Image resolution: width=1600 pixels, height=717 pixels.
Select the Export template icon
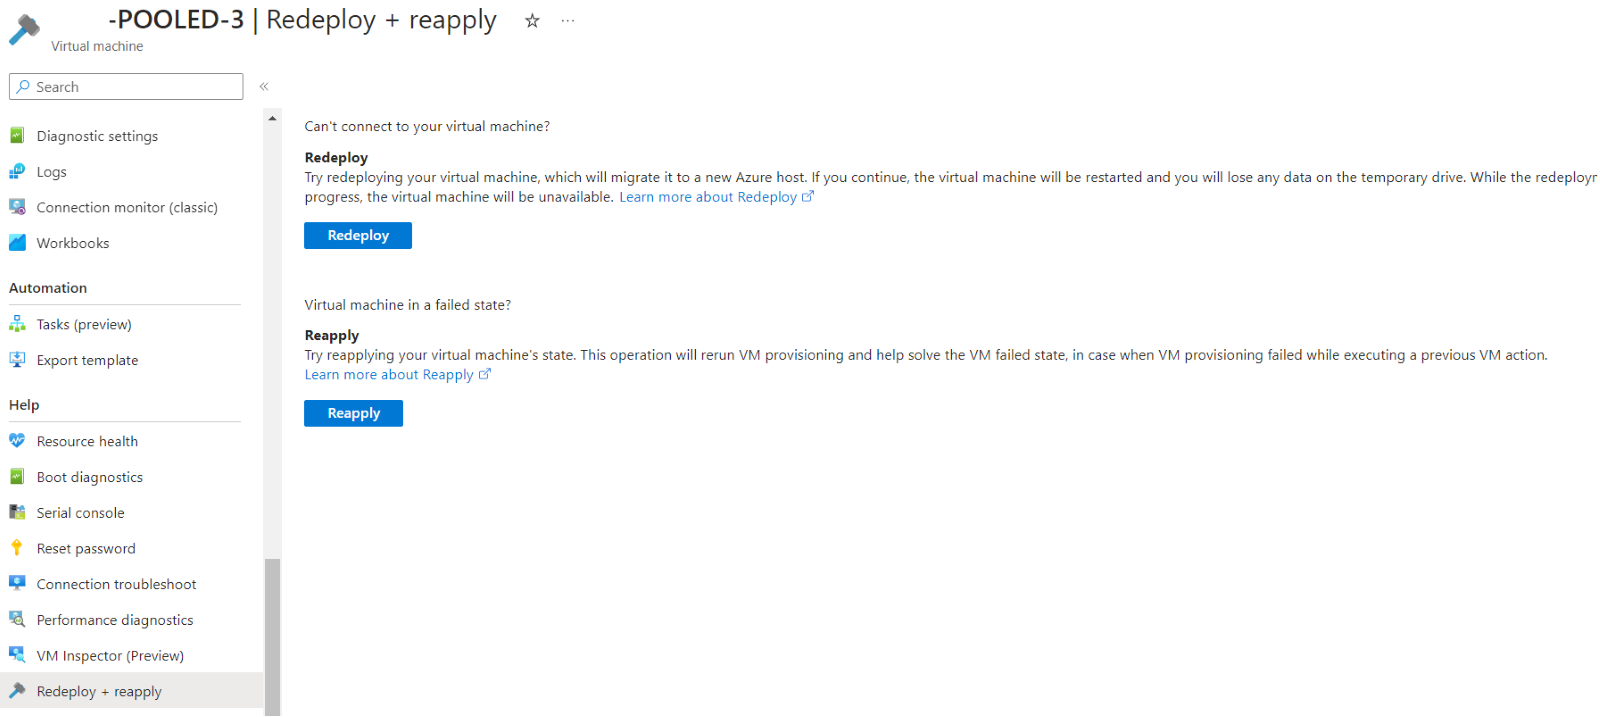(18, 359)
